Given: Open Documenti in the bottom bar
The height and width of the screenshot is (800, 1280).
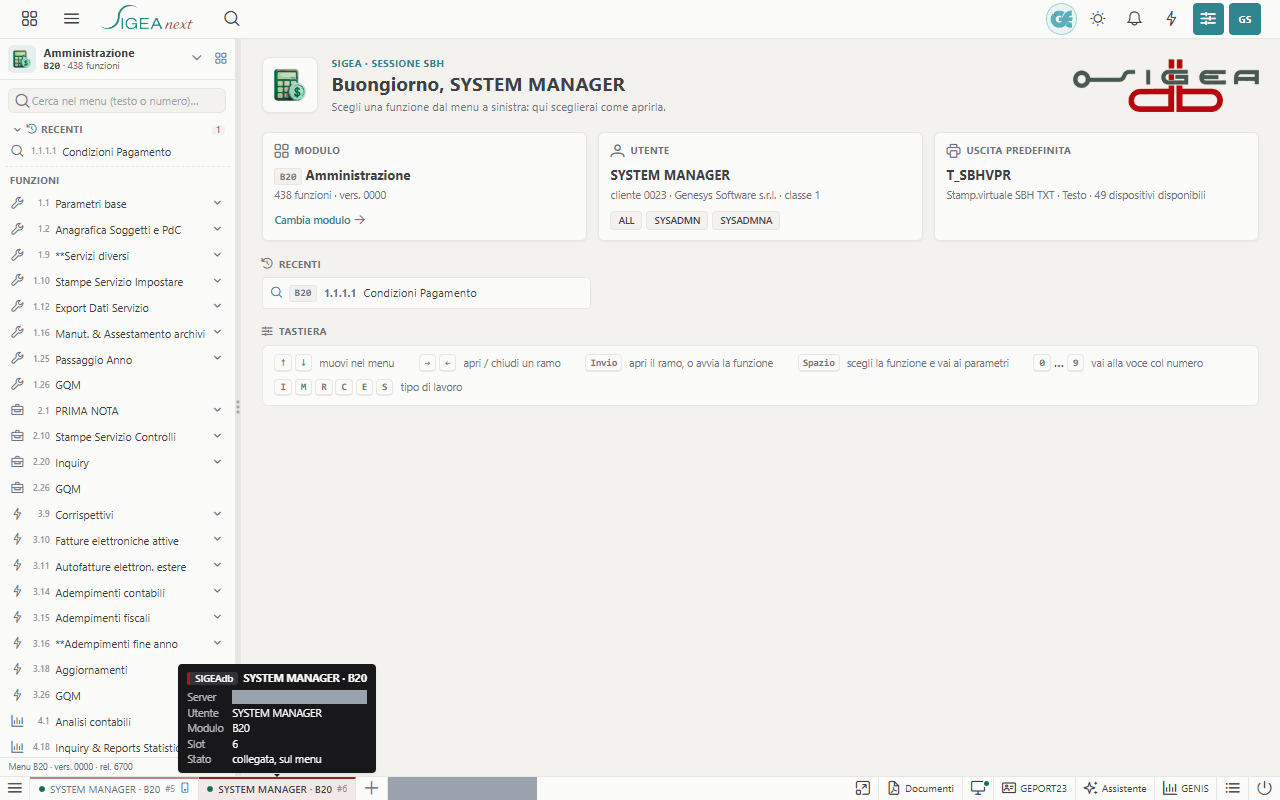Looking at the screenshot, I should (x=921, y=789).
